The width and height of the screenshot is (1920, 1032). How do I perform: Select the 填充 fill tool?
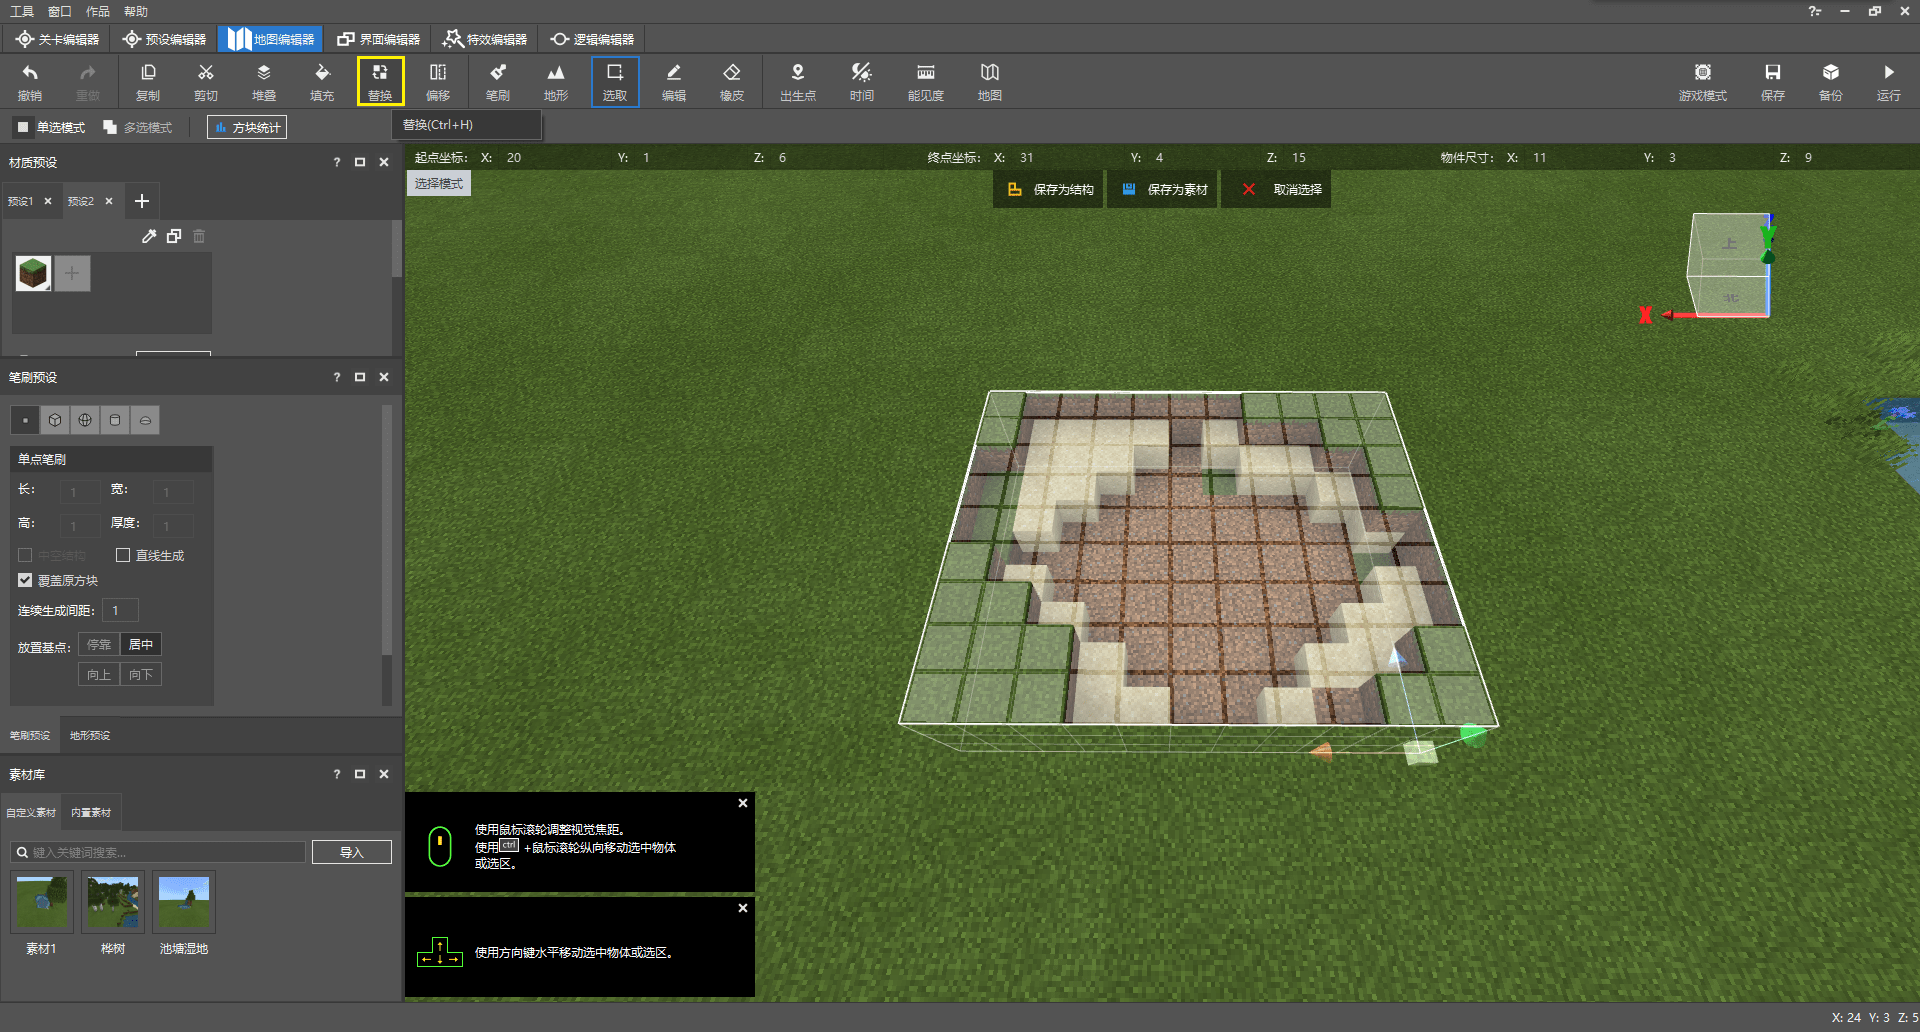[x=322, y=81]
